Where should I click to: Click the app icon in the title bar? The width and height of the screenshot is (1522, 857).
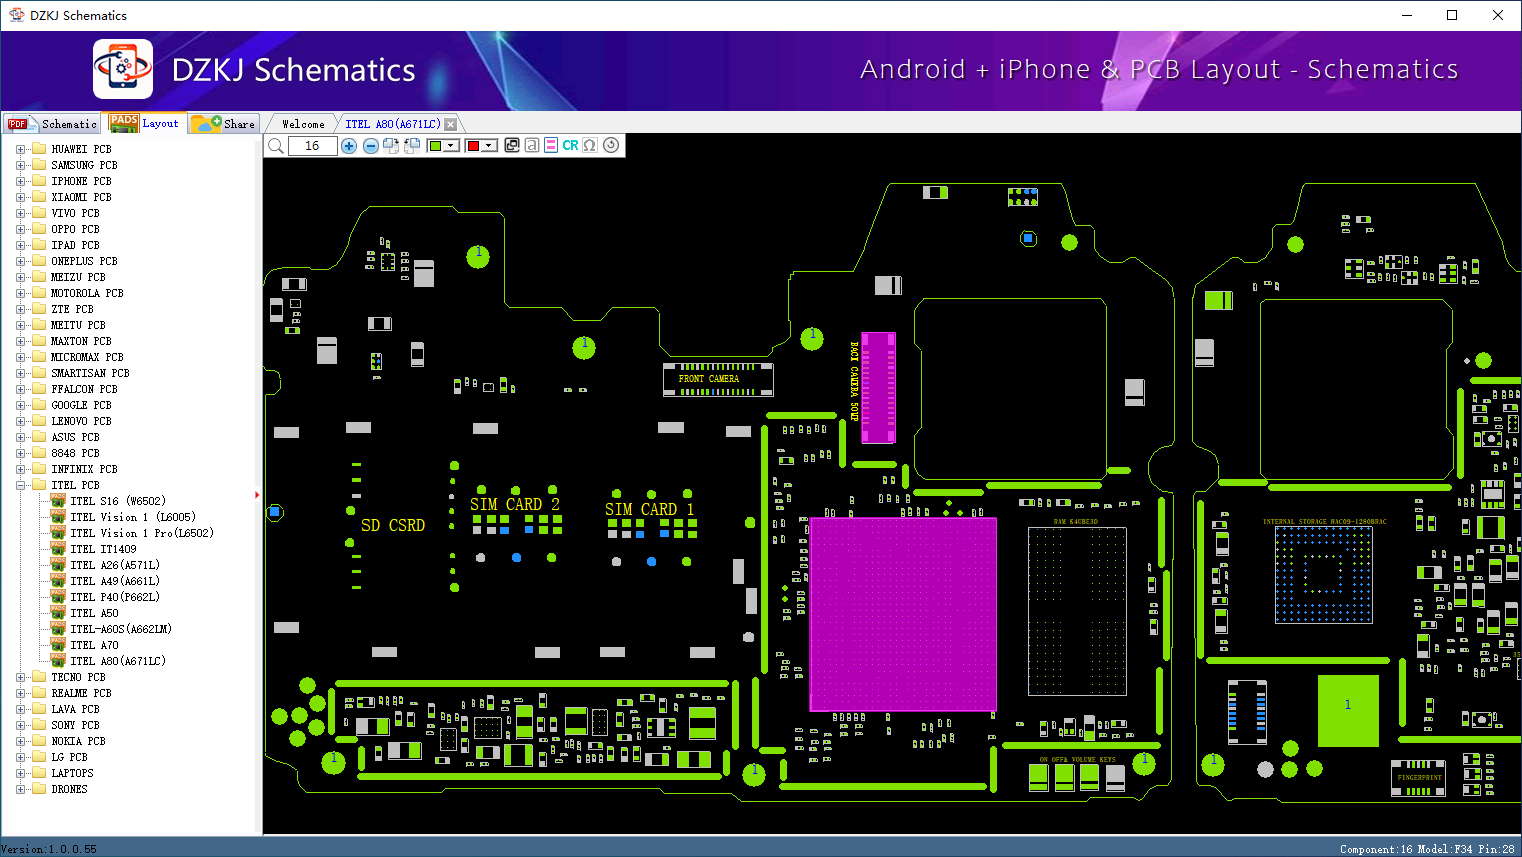click(16, 15)
